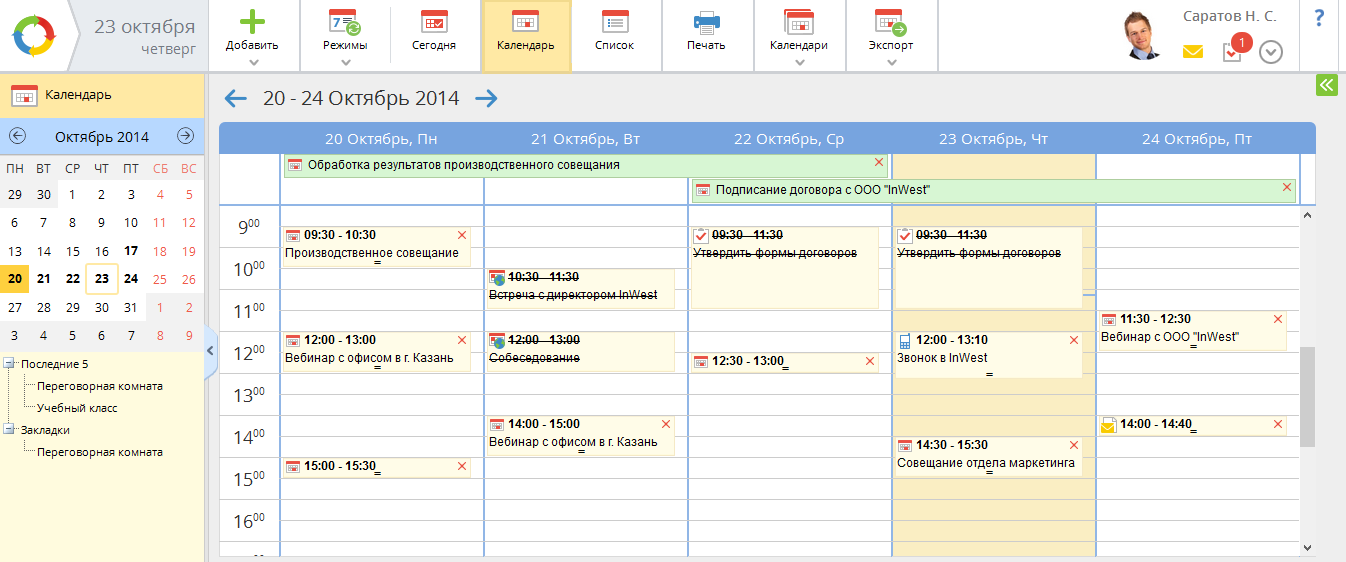Open the Режимы dropdown menu
This screenshot has height=562, width=1346.
click(x=345, y=62)
